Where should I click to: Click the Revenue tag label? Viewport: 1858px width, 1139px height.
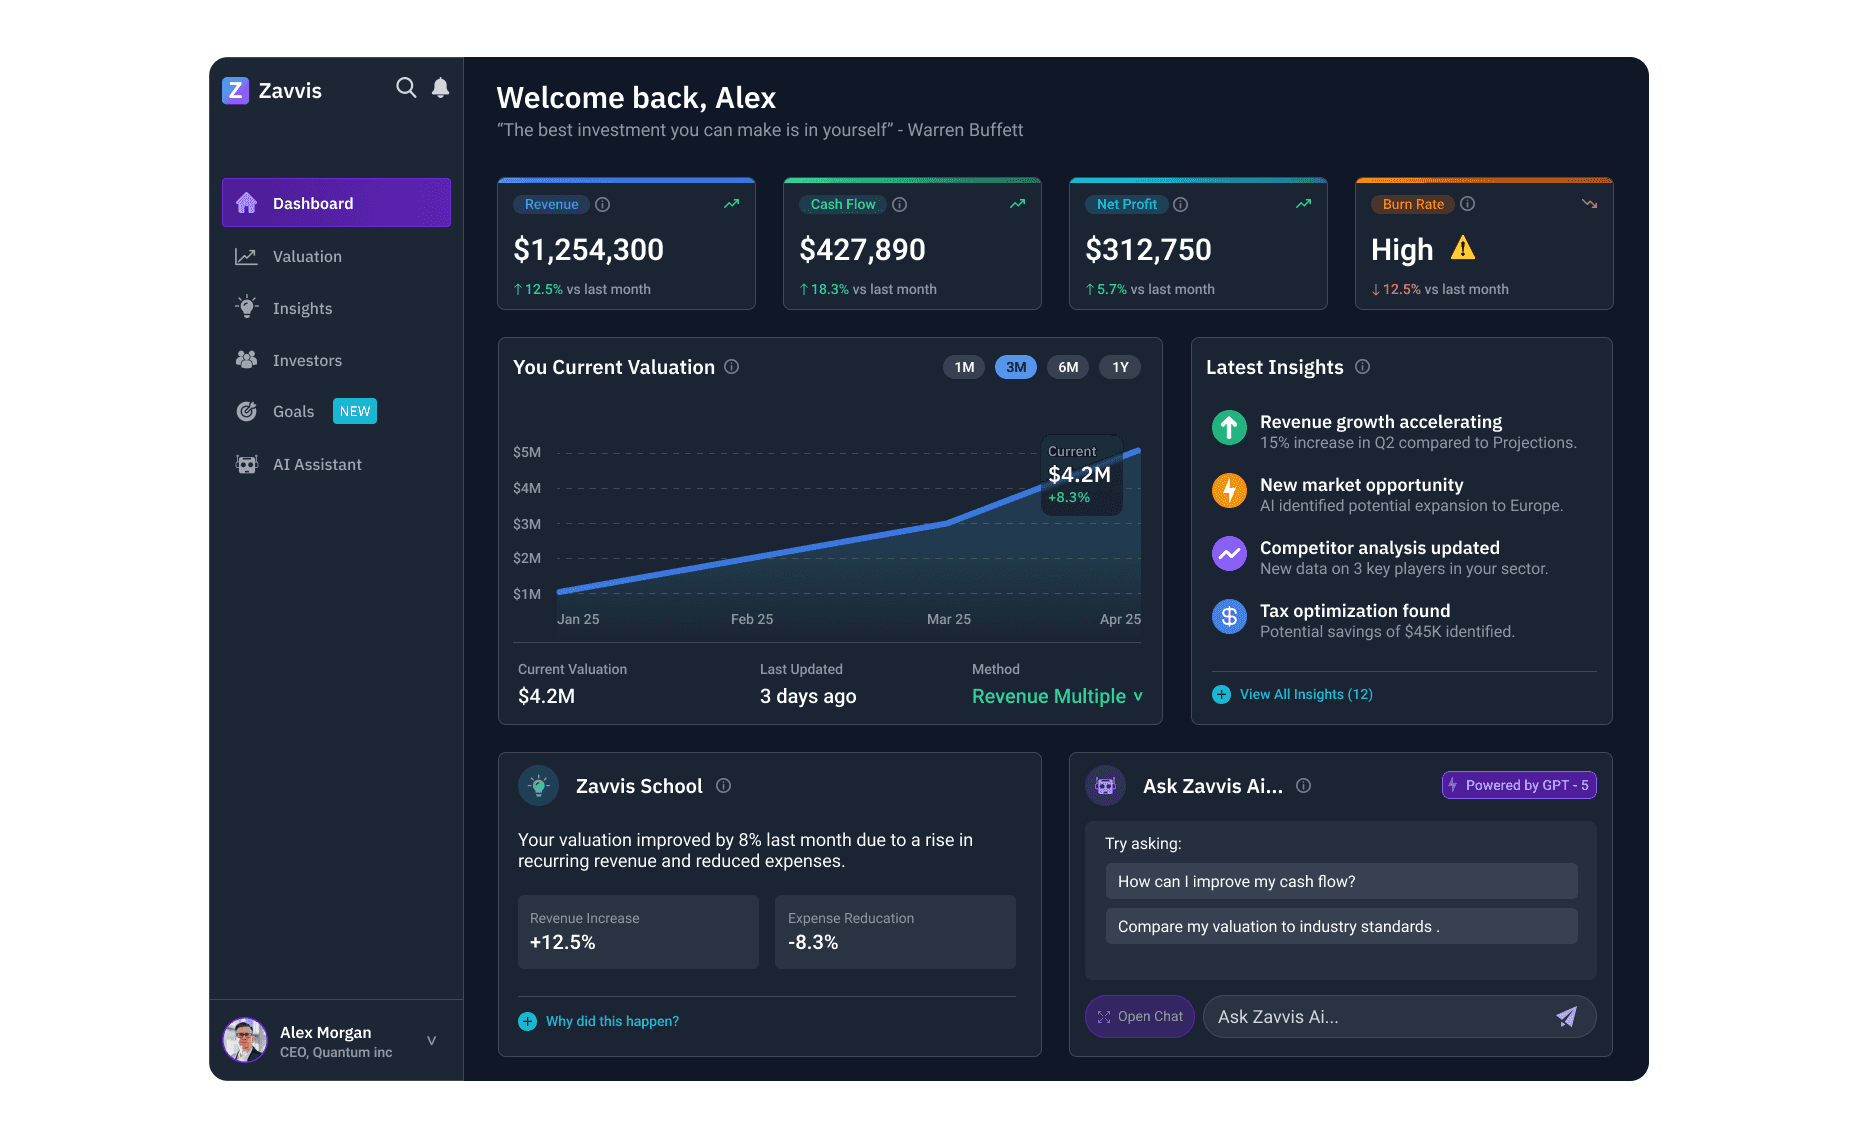tap(551, 204)
